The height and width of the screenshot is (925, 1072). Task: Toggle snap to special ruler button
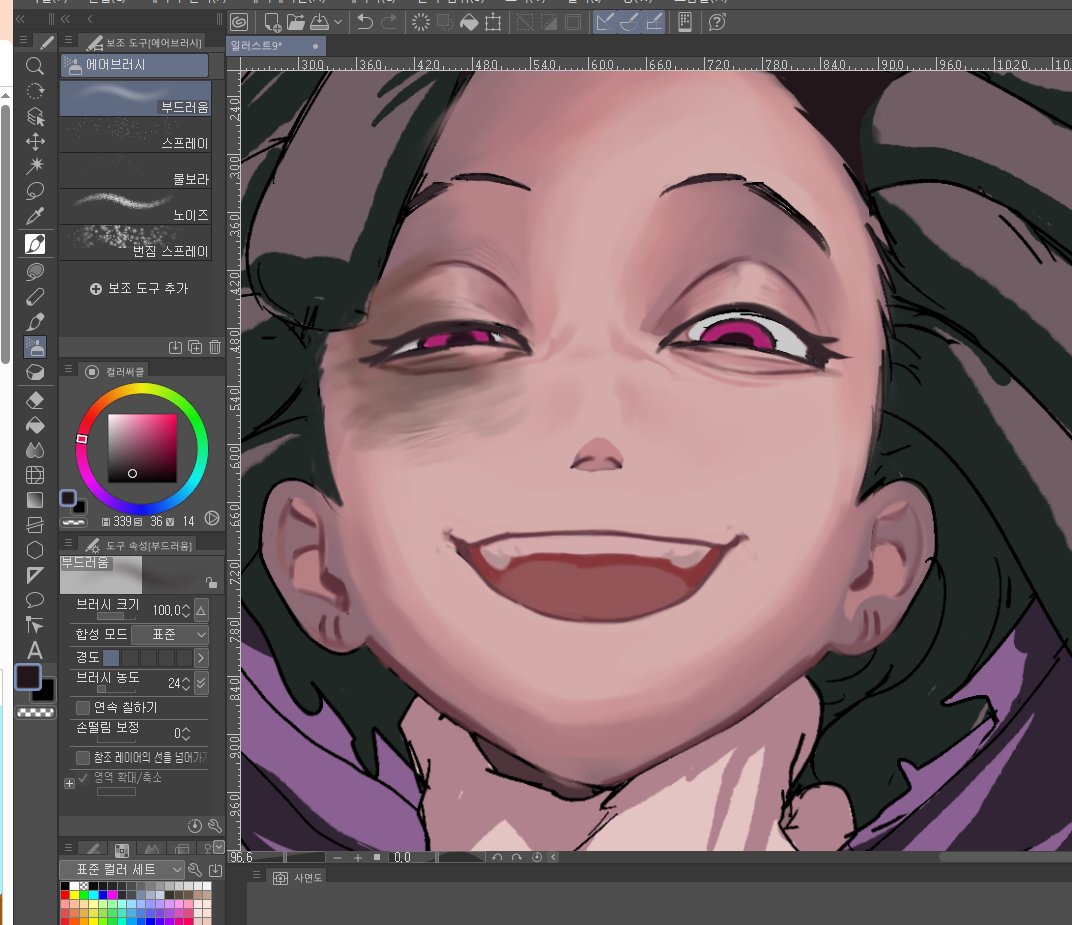[x=629, y=23]
